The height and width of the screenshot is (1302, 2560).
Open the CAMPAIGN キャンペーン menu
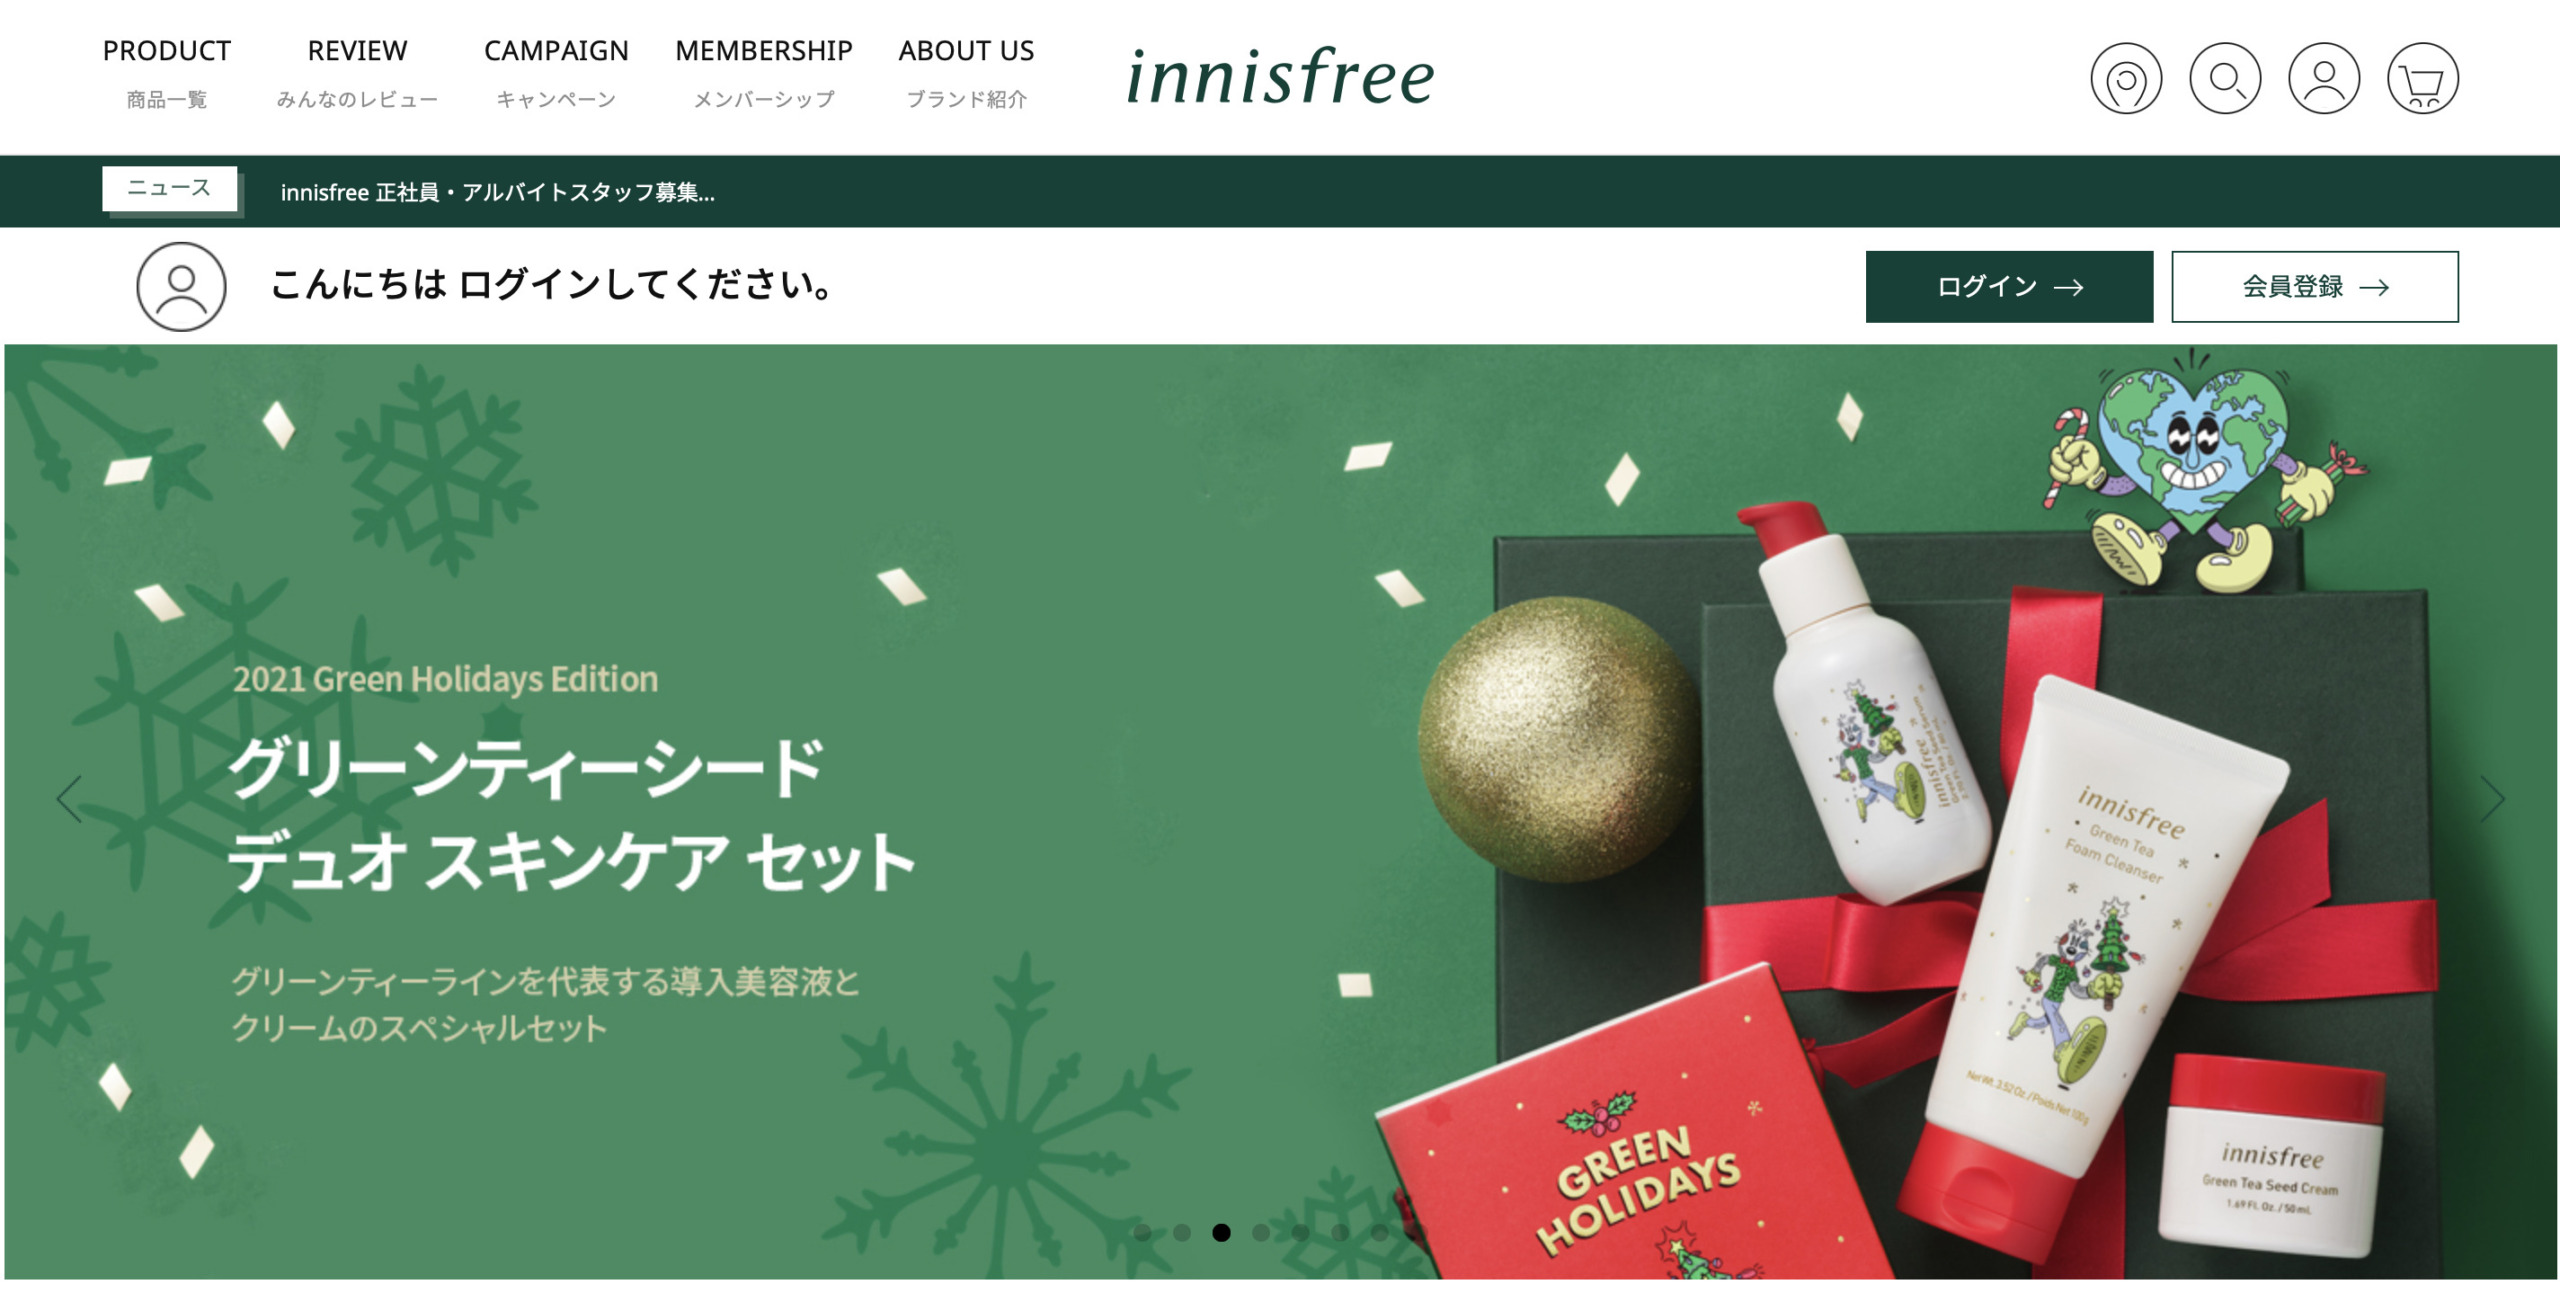tap(556, 73)
